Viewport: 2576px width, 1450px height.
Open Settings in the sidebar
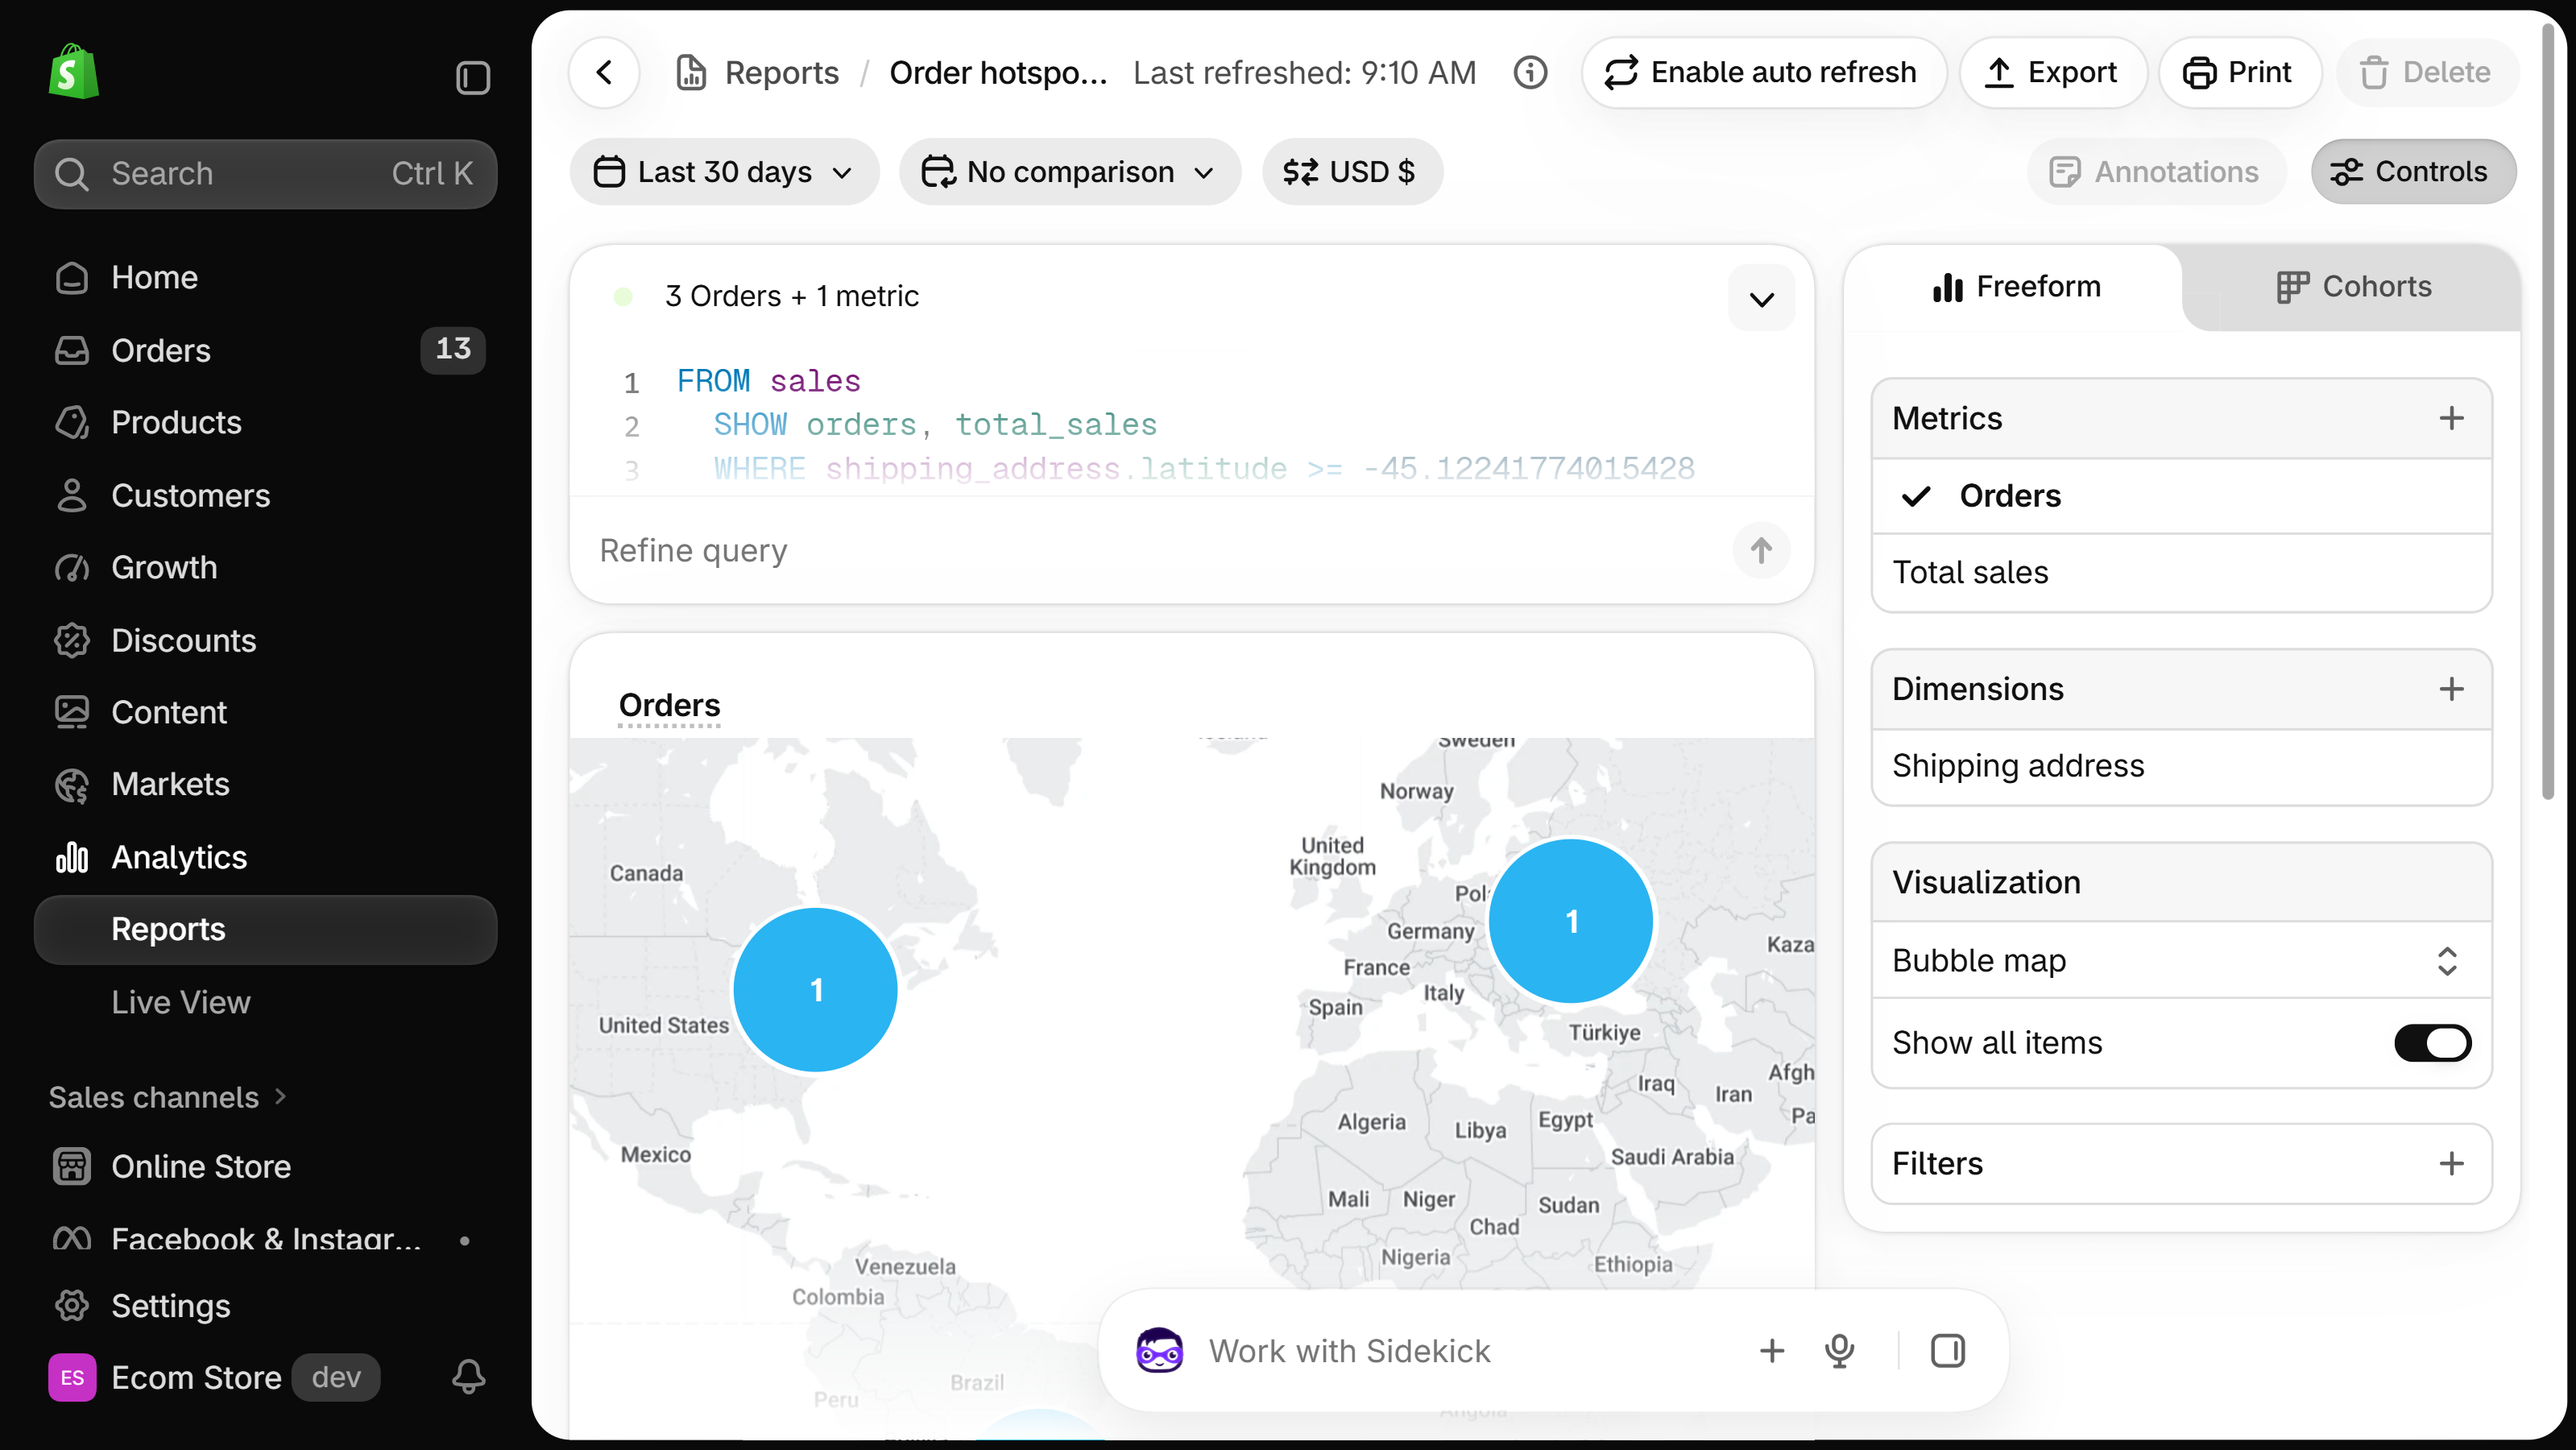pos(266,1305)
